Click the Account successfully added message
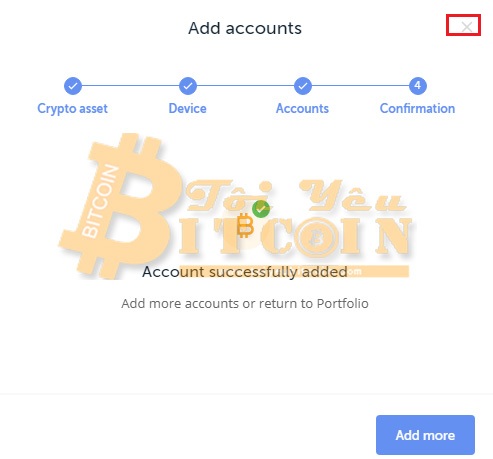493x459 pixels. (245, 272)
